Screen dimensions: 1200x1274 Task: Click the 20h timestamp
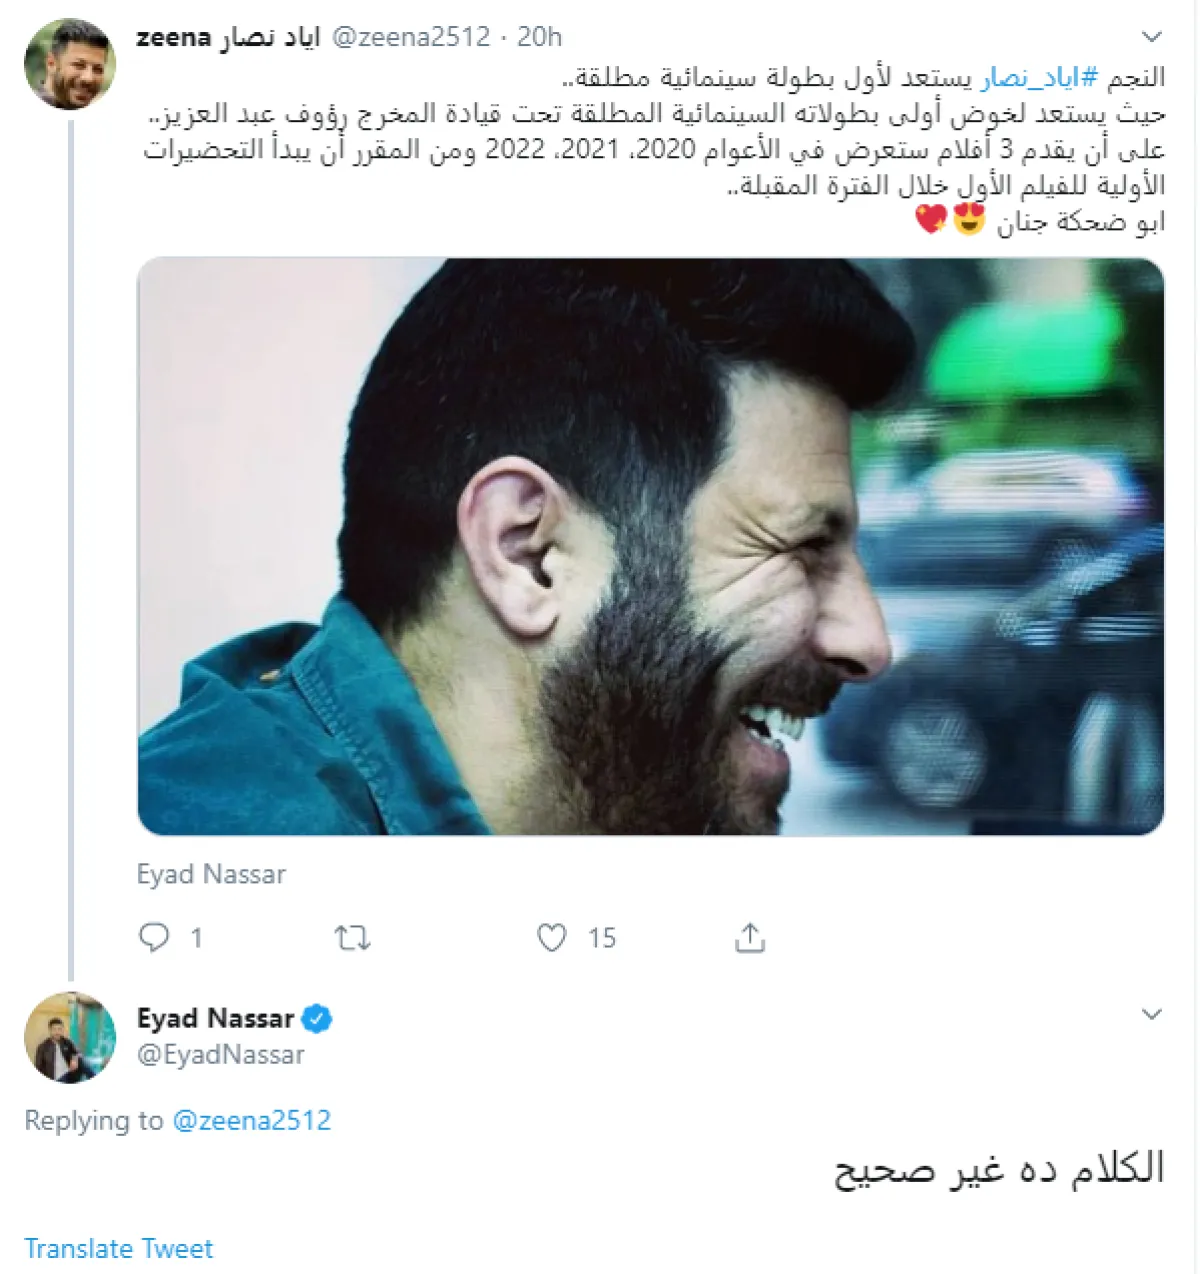[x=540, y=37]
